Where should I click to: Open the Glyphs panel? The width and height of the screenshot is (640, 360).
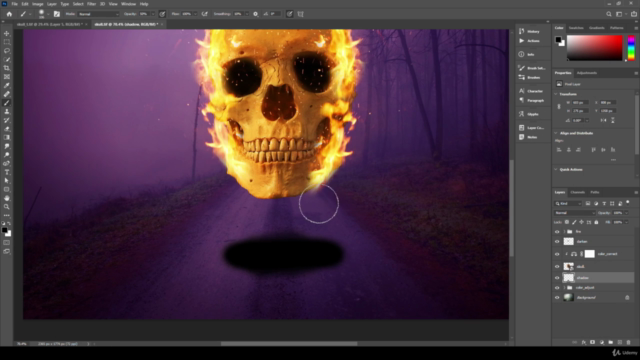(x=529, y=114)
